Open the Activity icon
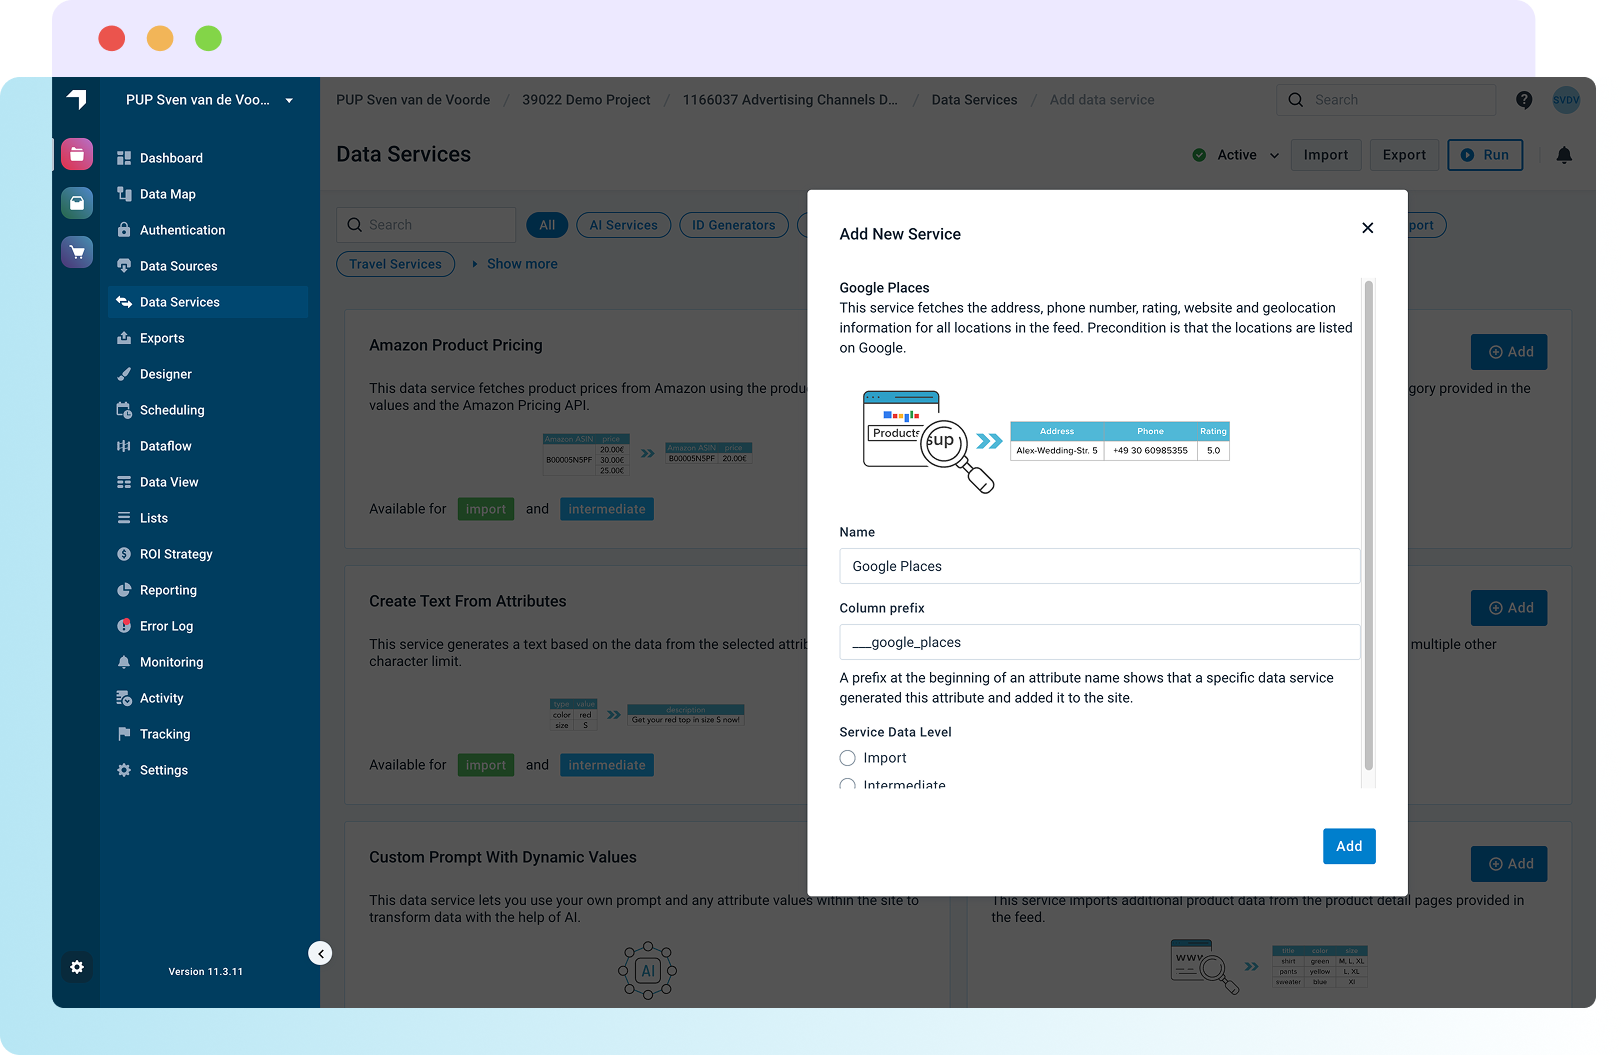1624x1055 pixels. [x=124, y=698]
